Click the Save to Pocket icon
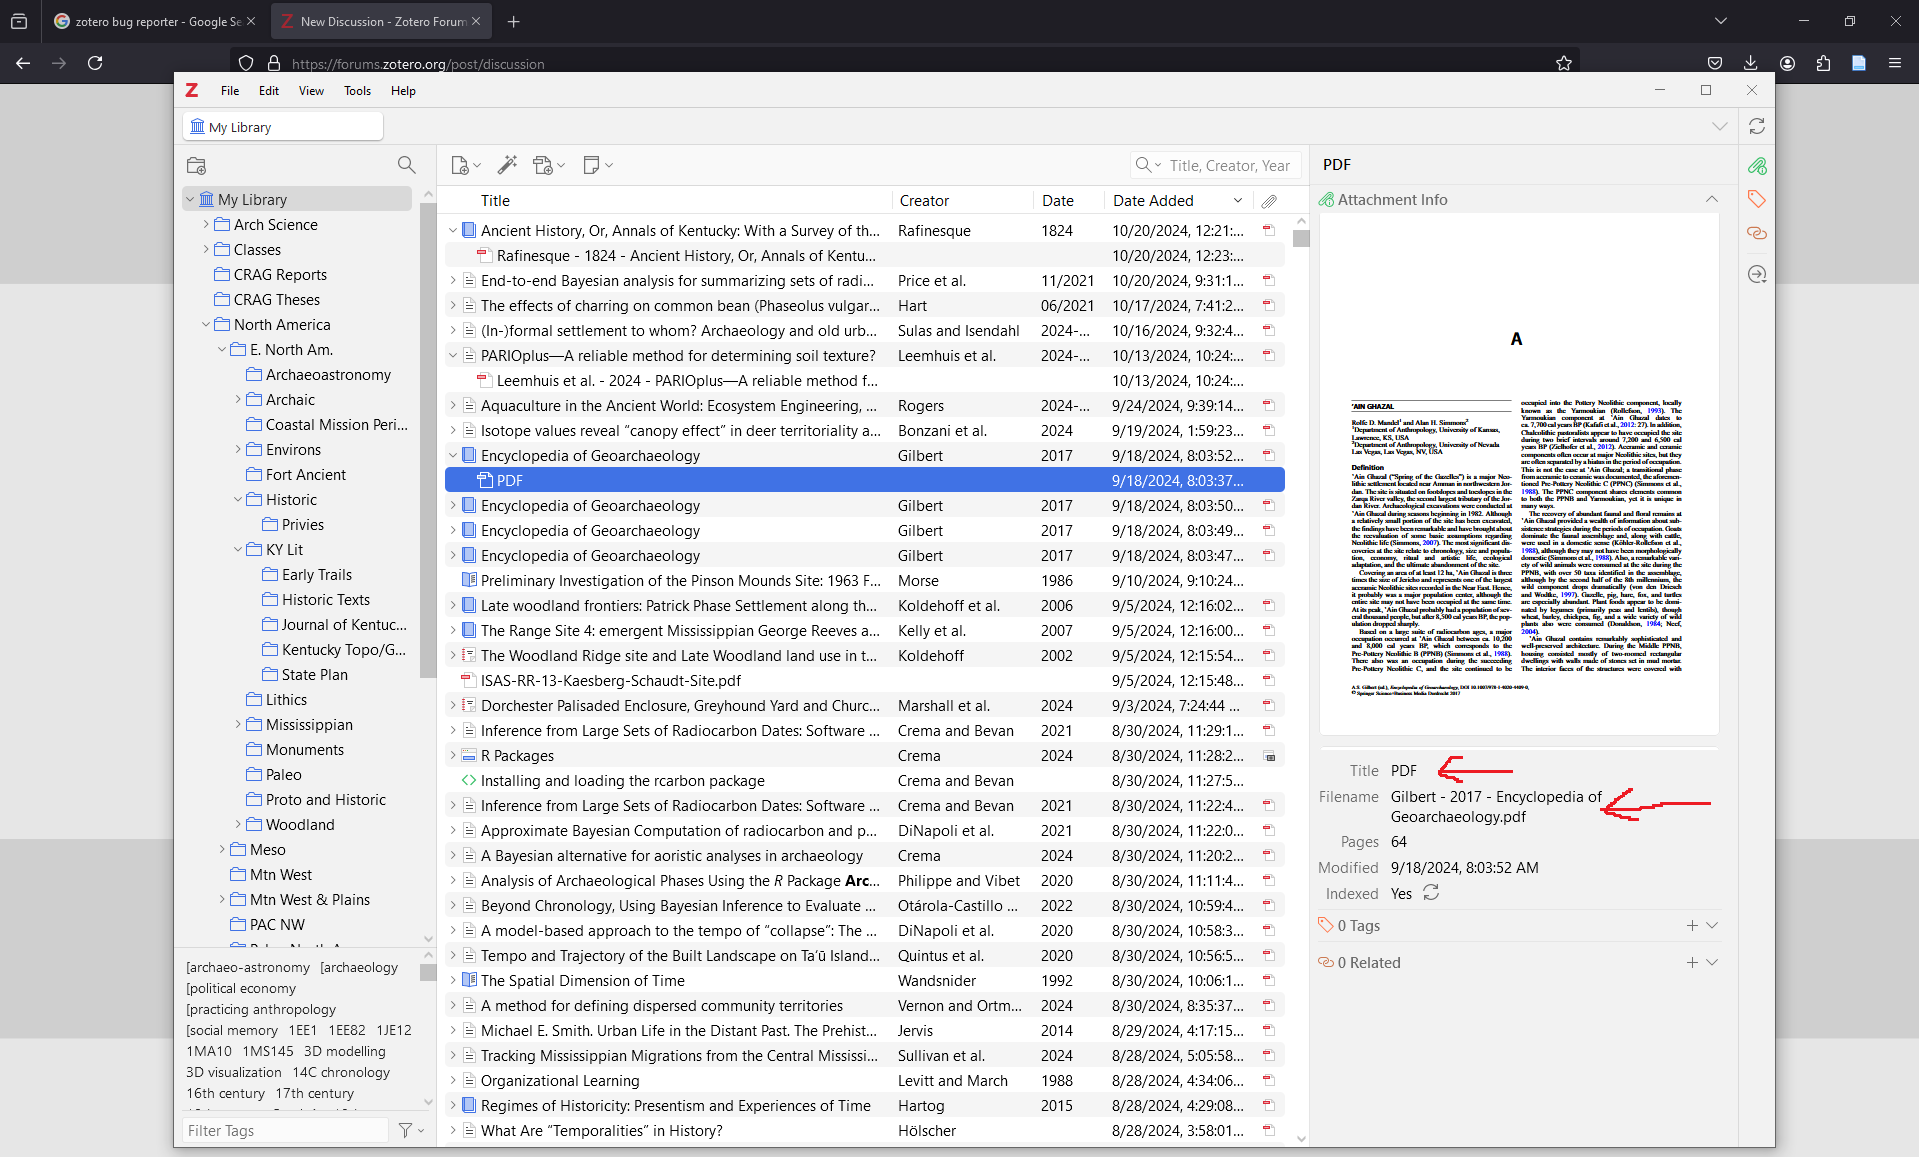1919x1157 pixels. [1715, 63]
